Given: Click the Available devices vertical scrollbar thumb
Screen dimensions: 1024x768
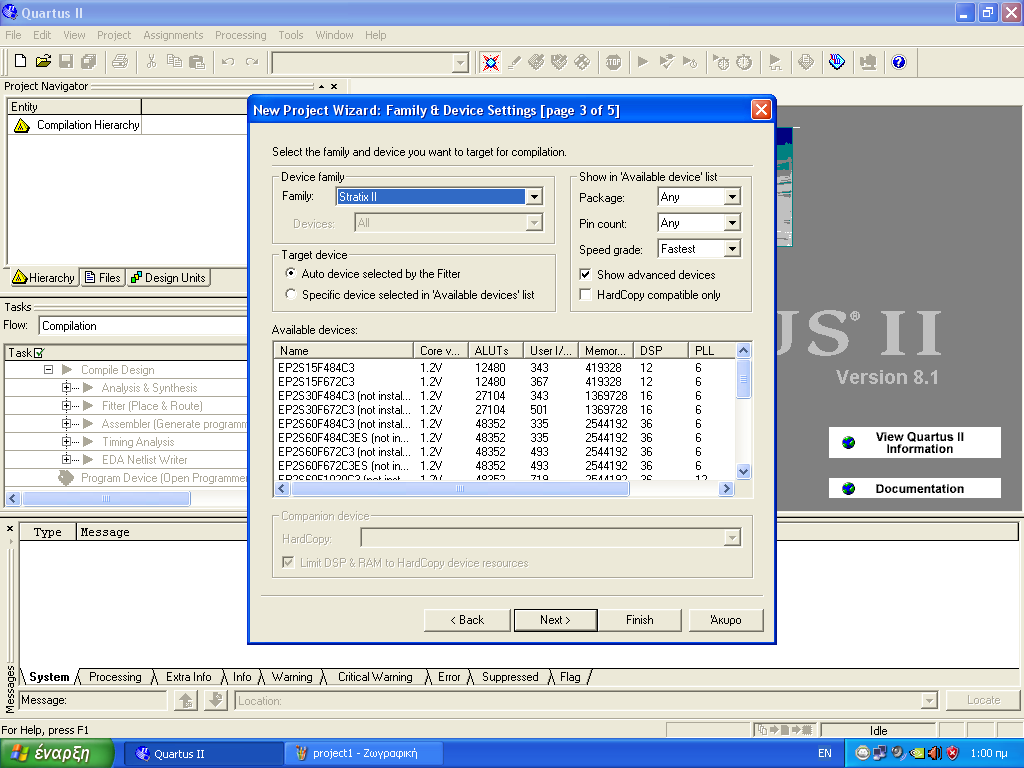Looking at the screenshot, I should [x=743, y=378].
